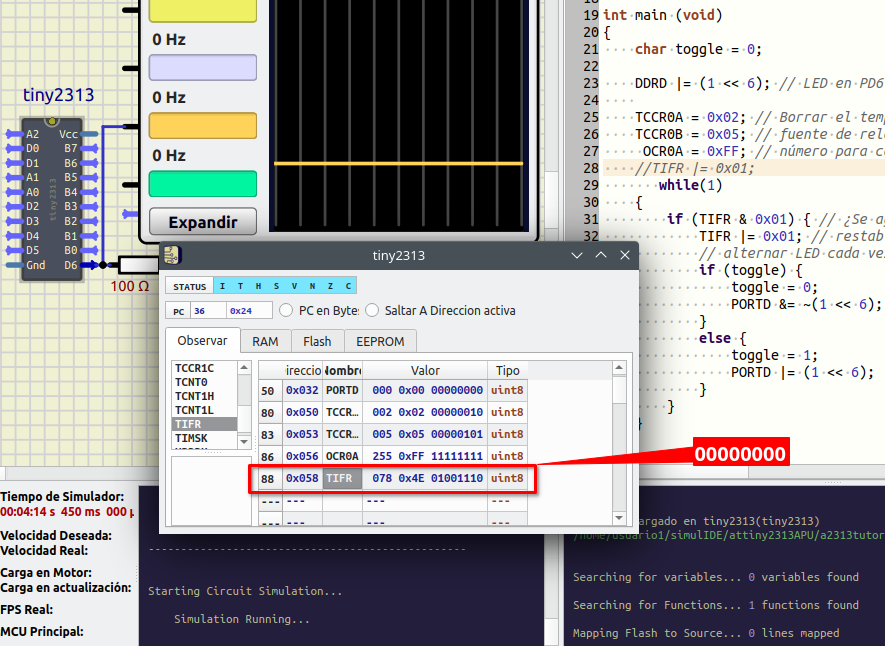Click the I flag in STATUS register
This screenshot has width=885, height=646.
coord(224,286)
